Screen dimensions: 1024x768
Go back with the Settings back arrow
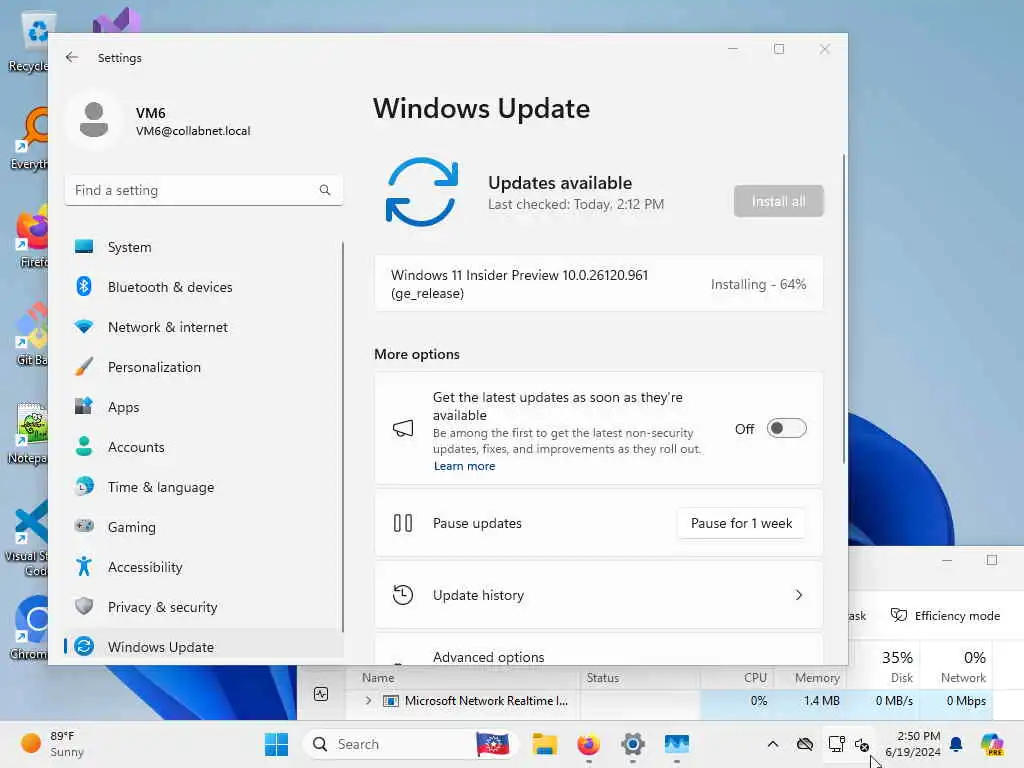click(x=72, y=57)
